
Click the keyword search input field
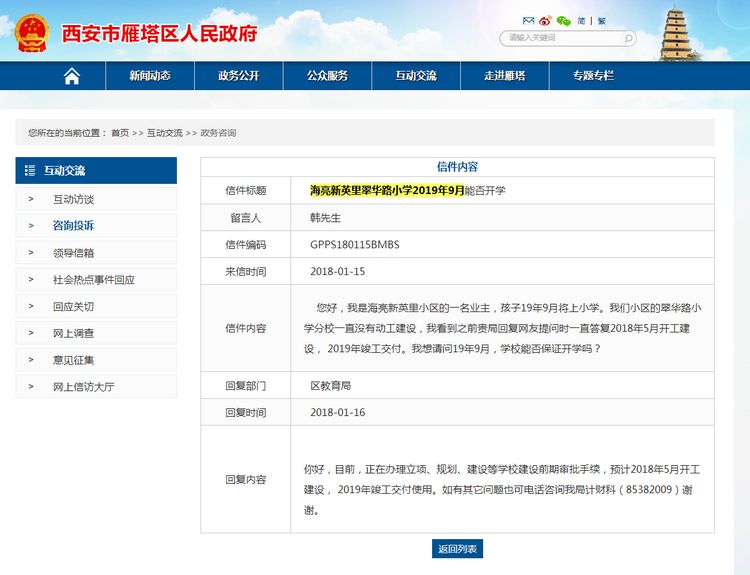(560, 38)
